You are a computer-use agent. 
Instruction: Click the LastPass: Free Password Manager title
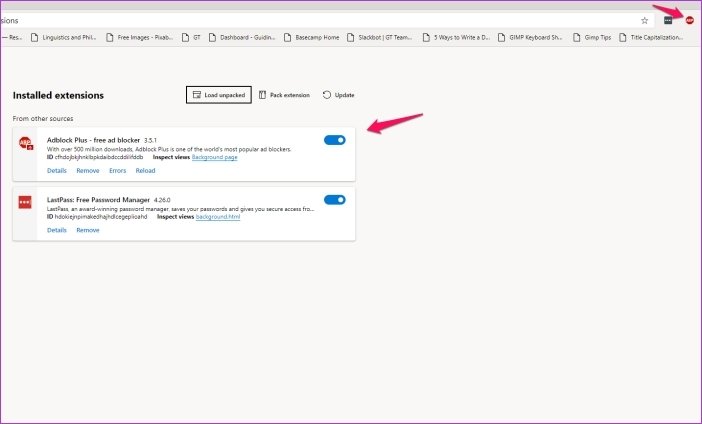click(x=98, y=200)
